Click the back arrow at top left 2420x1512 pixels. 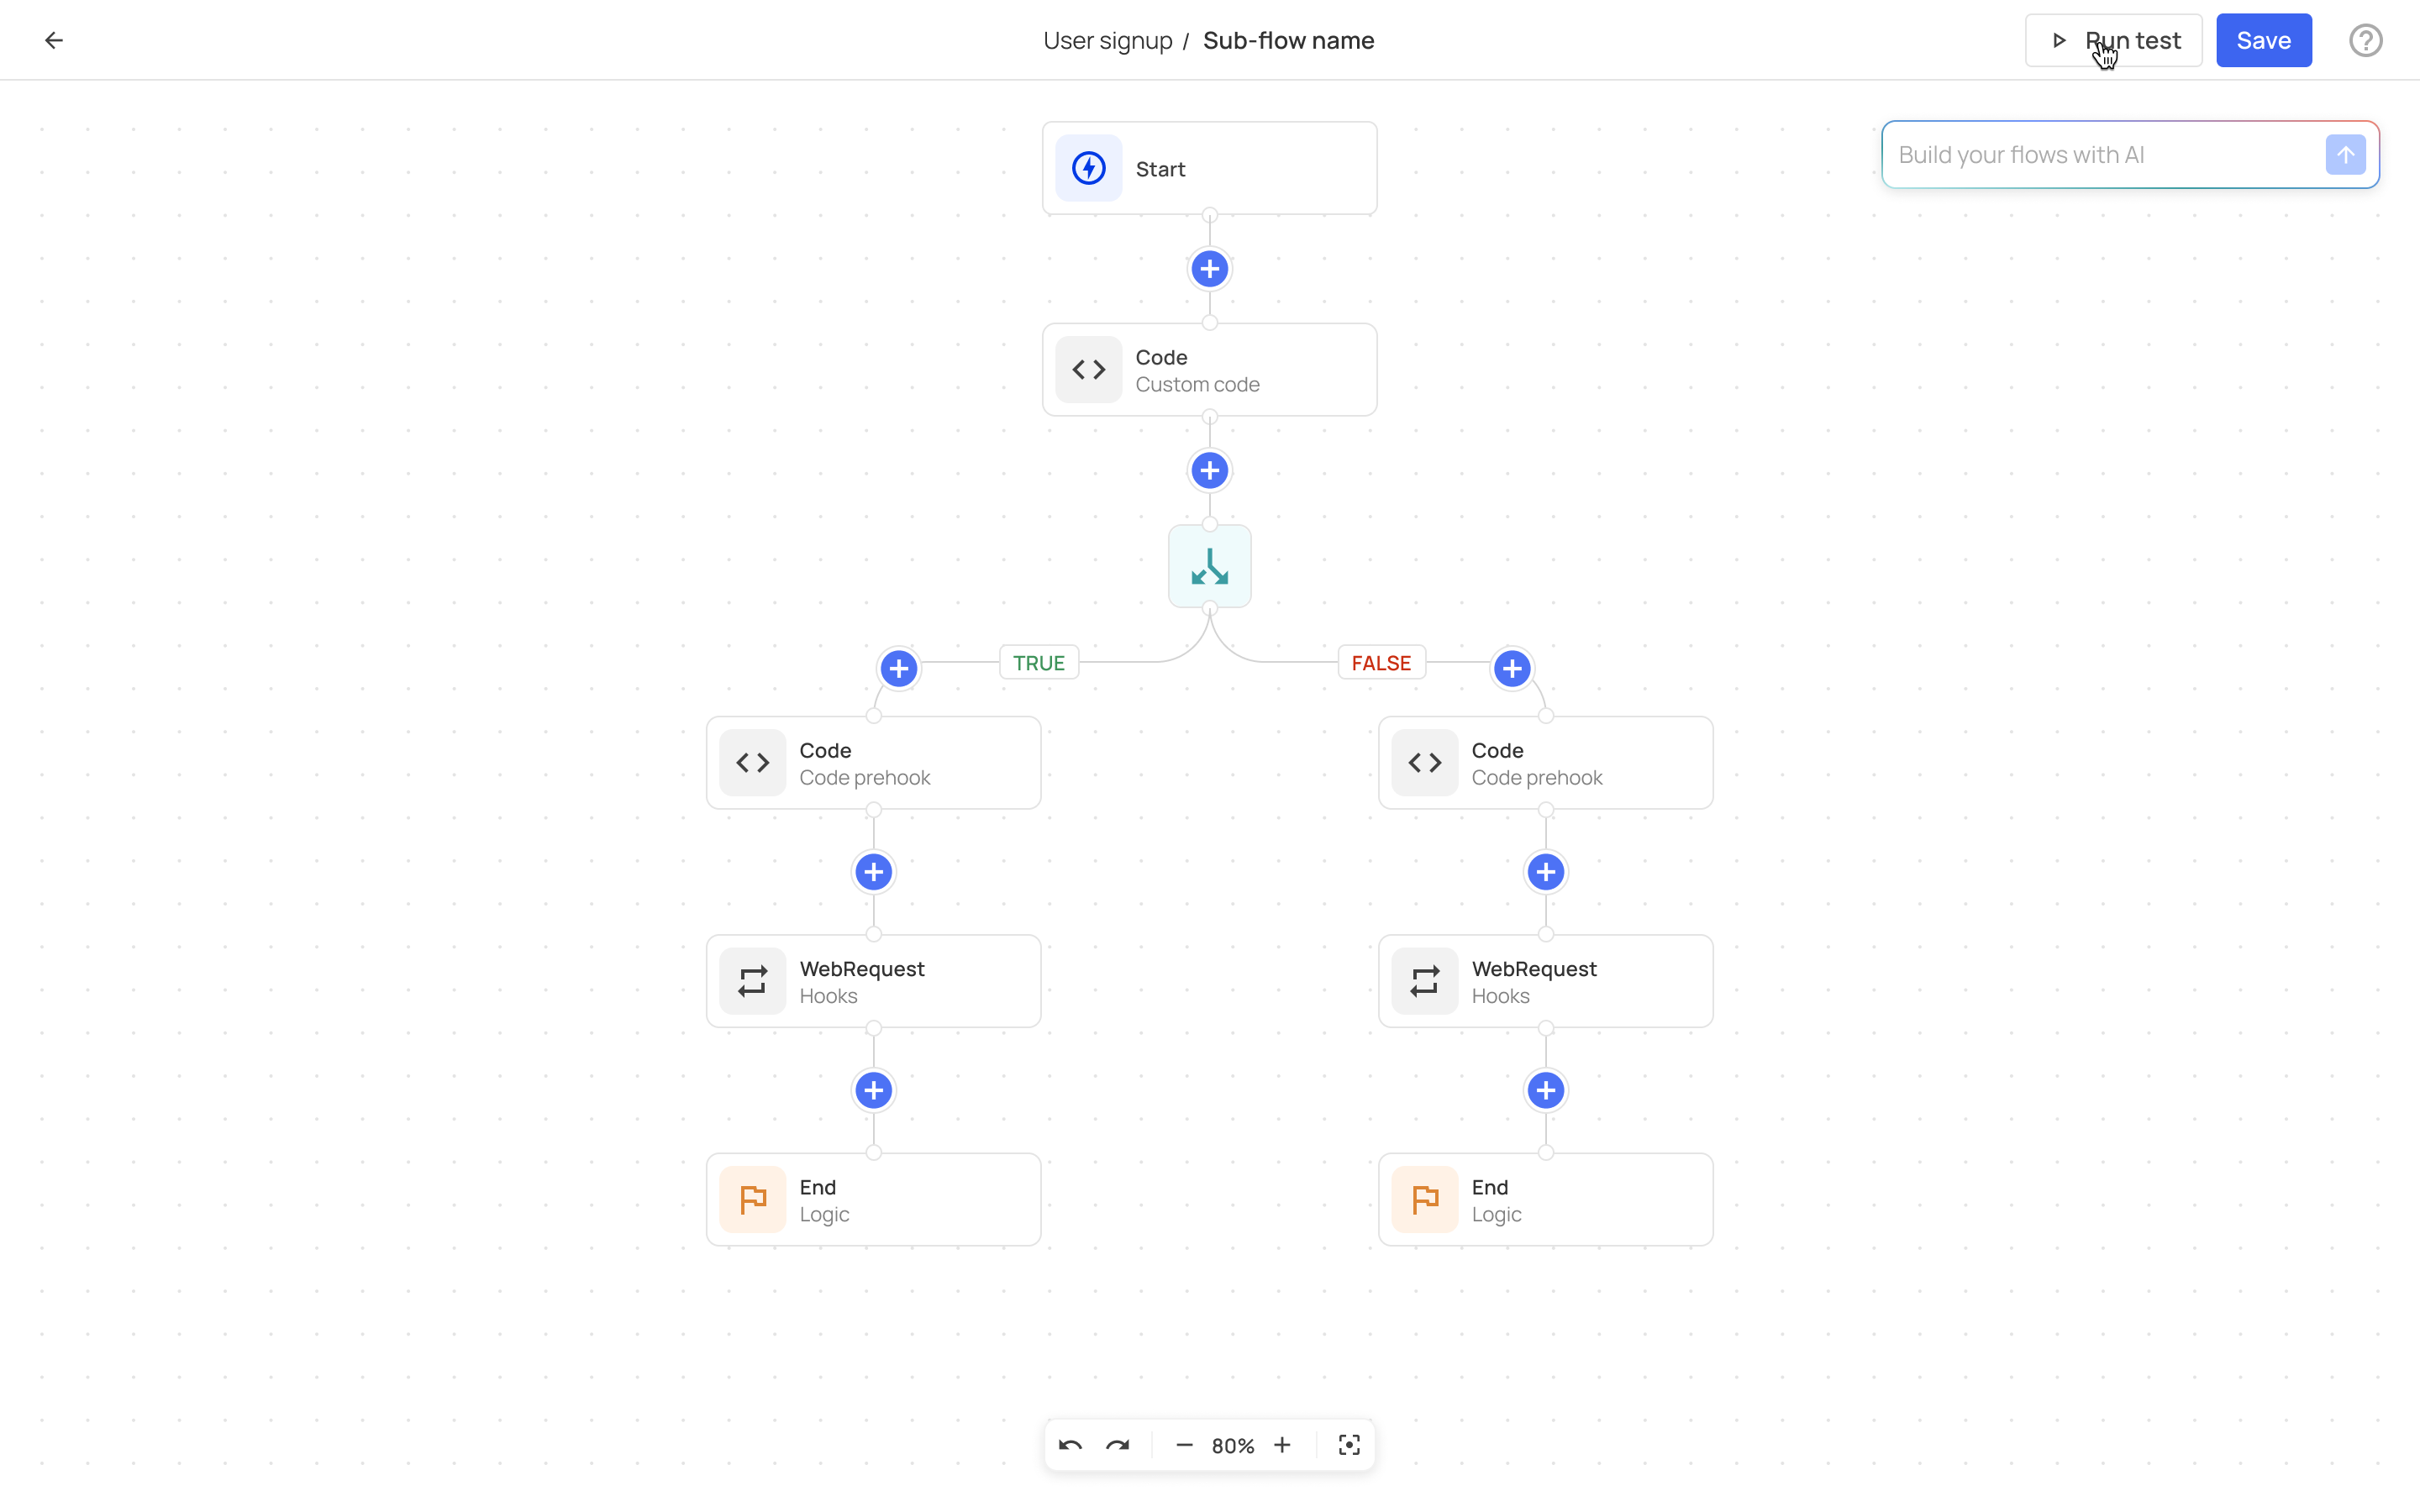(54, 40)
